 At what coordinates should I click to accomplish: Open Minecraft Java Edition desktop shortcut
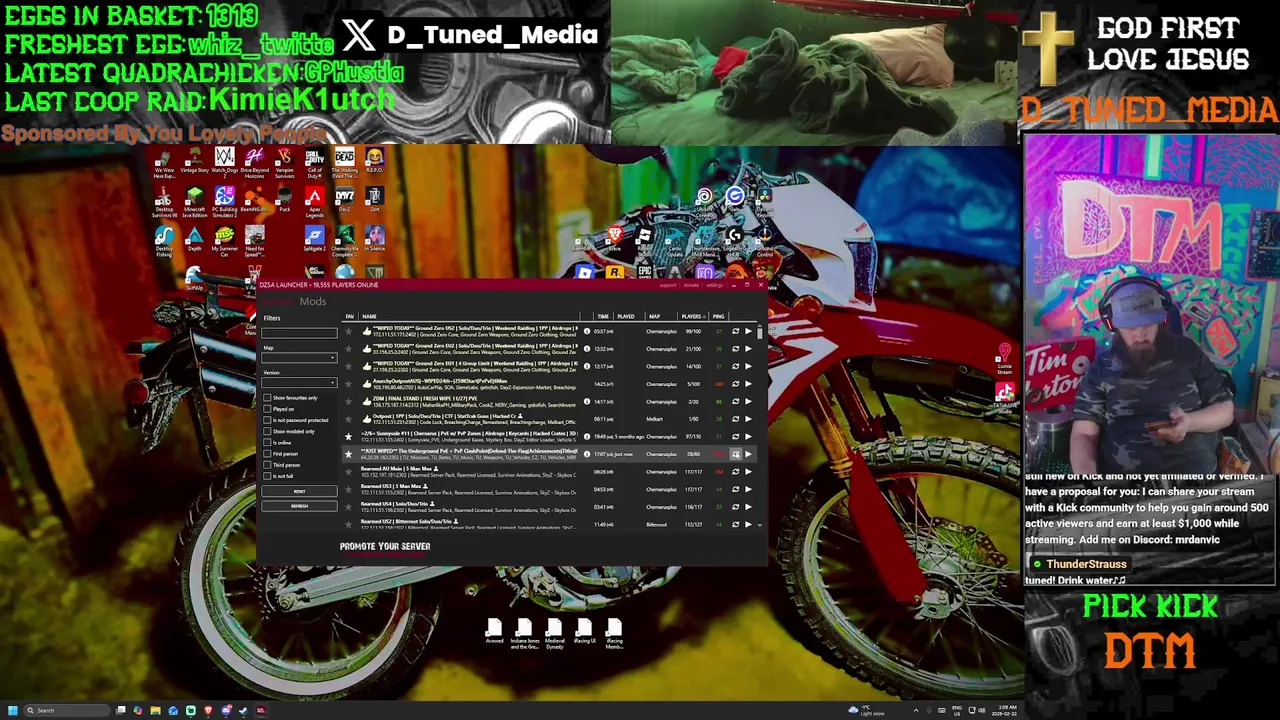[195, 201]
